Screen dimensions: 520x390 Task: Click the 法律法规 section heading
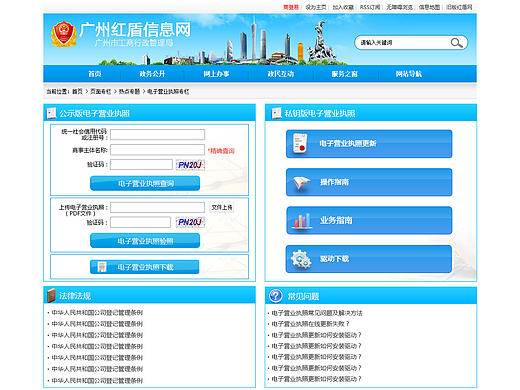tap(75, 296)
